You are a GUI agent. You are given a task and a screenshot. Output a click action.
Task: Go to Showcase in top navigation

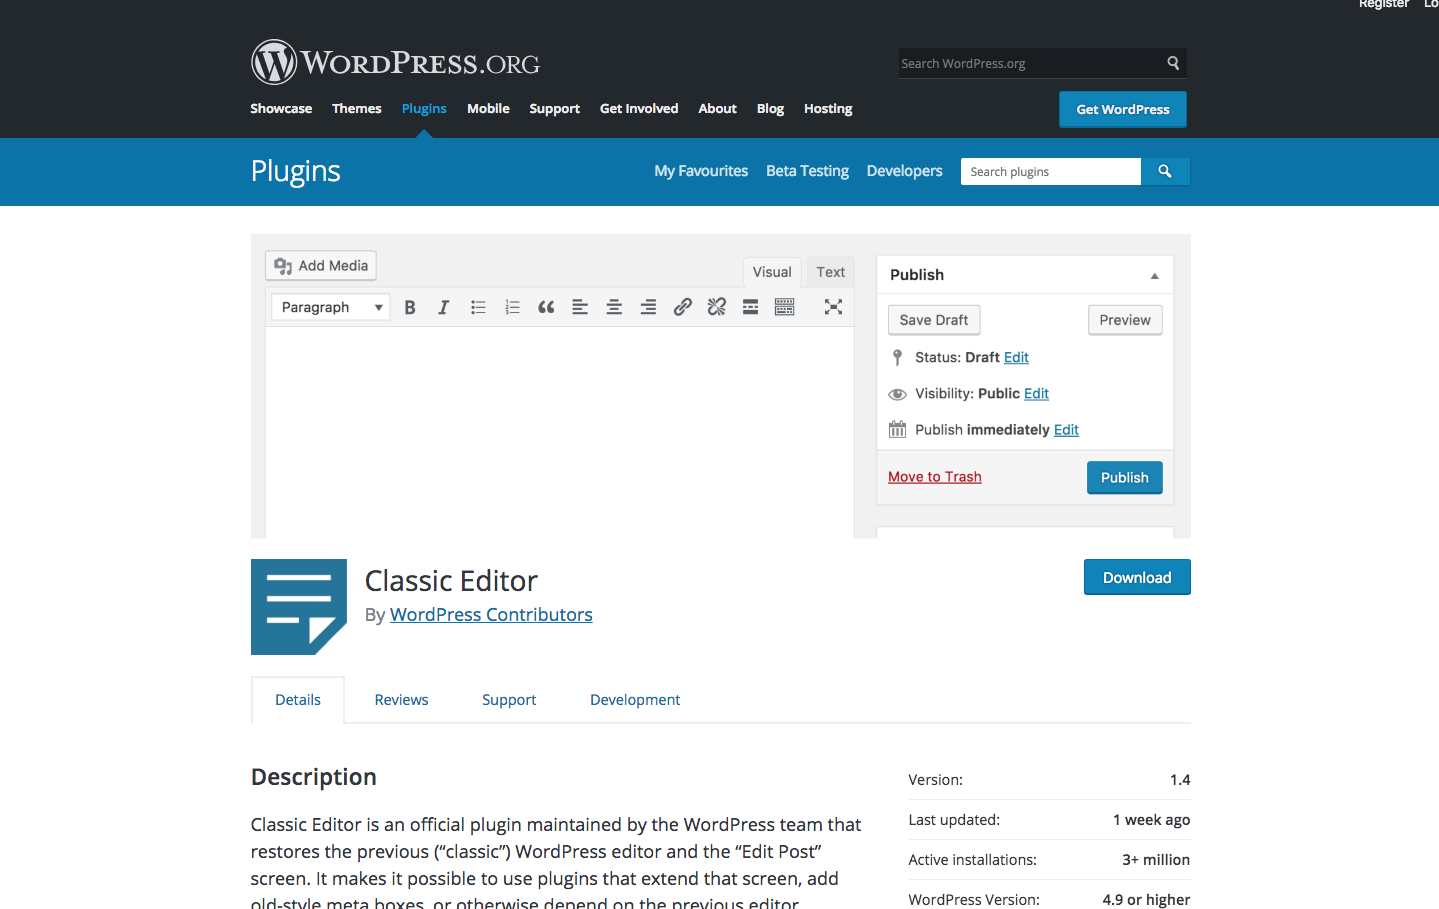[x=281, y=108]
